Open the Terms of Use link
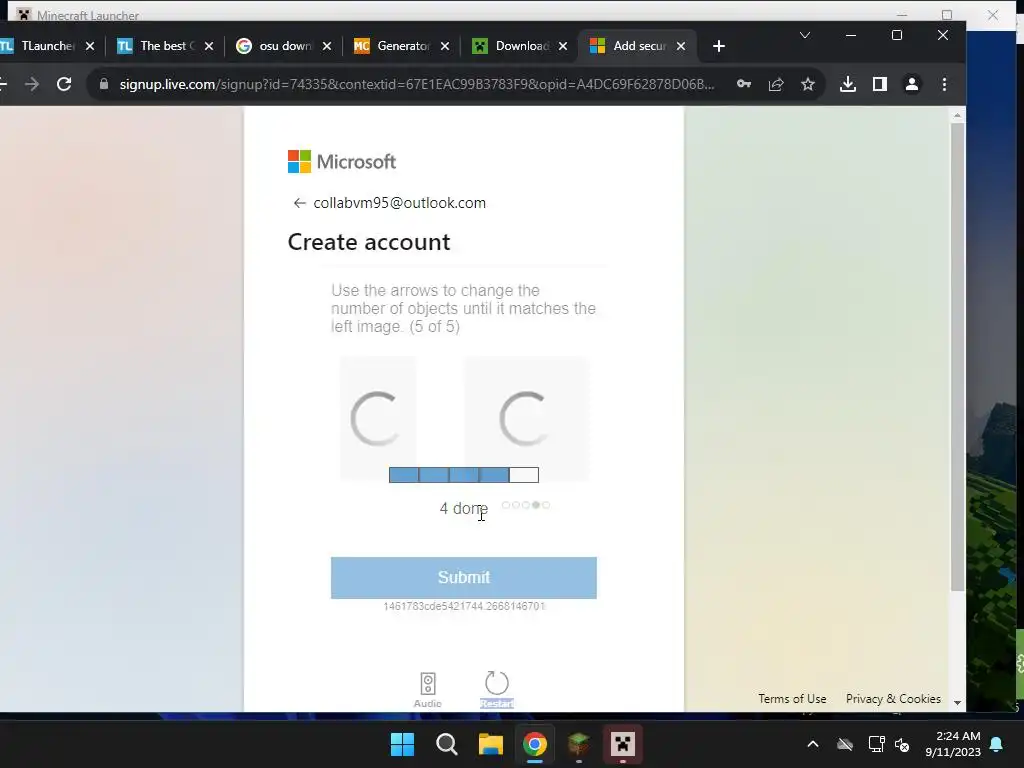Screen dimensions: 1024x768 pos(792,699)
